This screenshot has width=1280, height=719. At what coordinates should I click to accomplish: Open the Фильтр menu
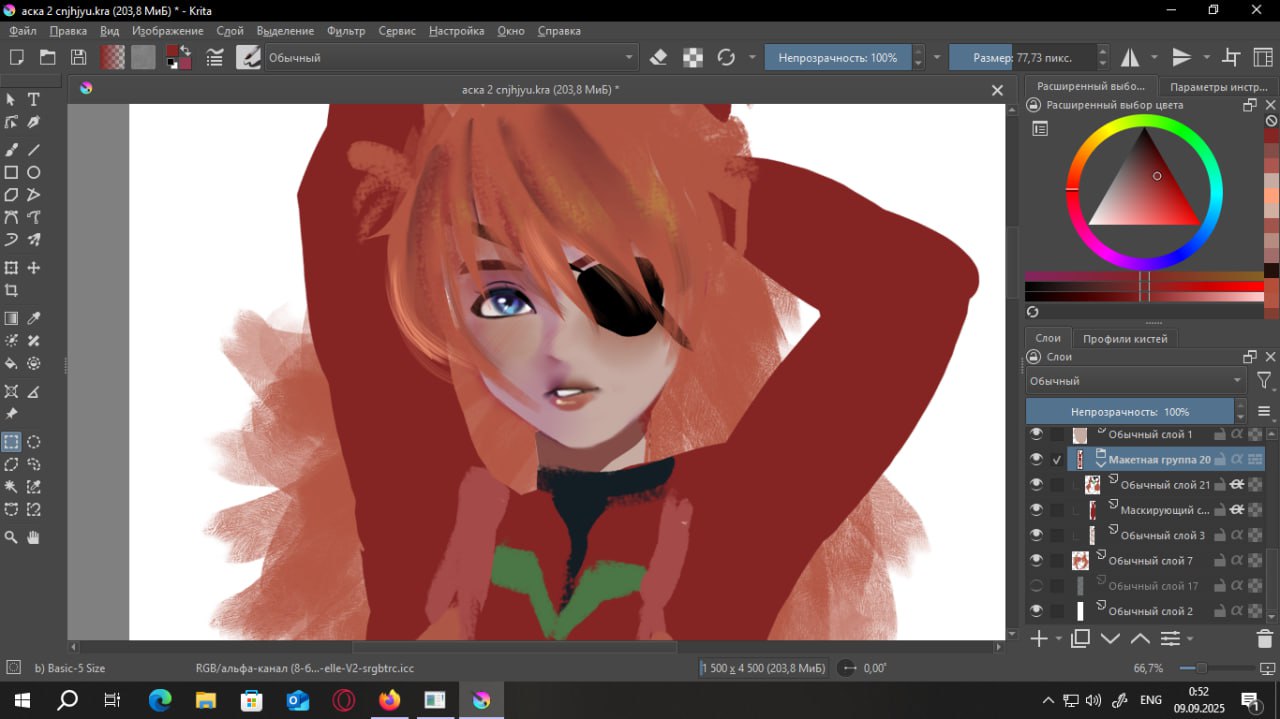346,31
